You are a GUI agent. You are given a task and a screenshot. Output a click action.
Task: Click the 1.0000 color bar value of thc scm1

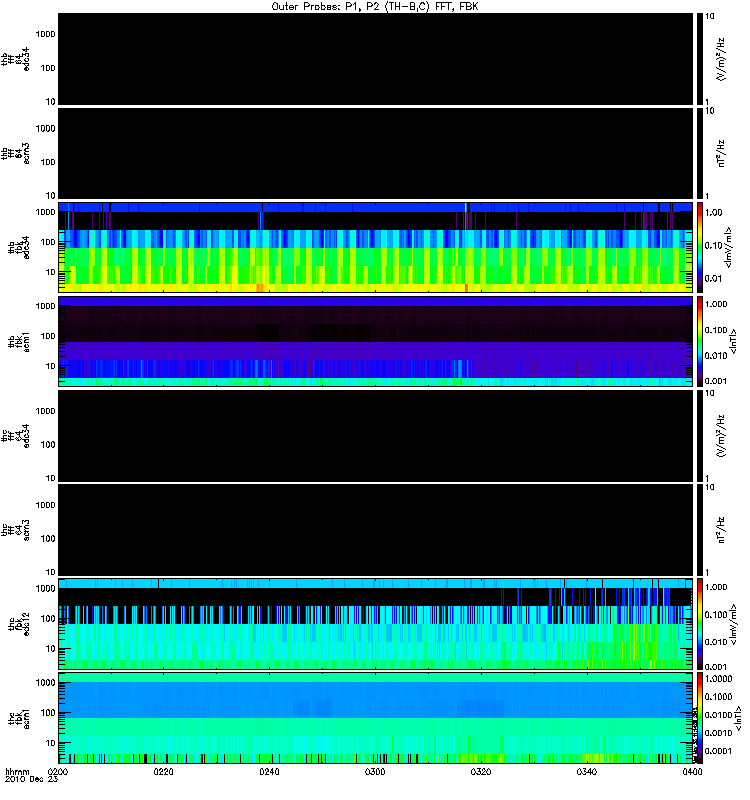point(718,679)
